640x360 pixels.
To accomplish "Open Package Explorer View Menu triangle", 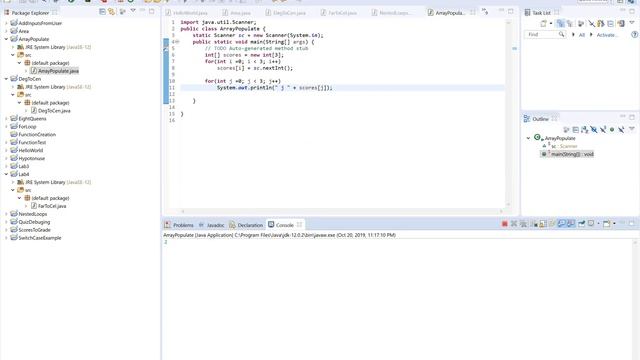I will point(133,11).
